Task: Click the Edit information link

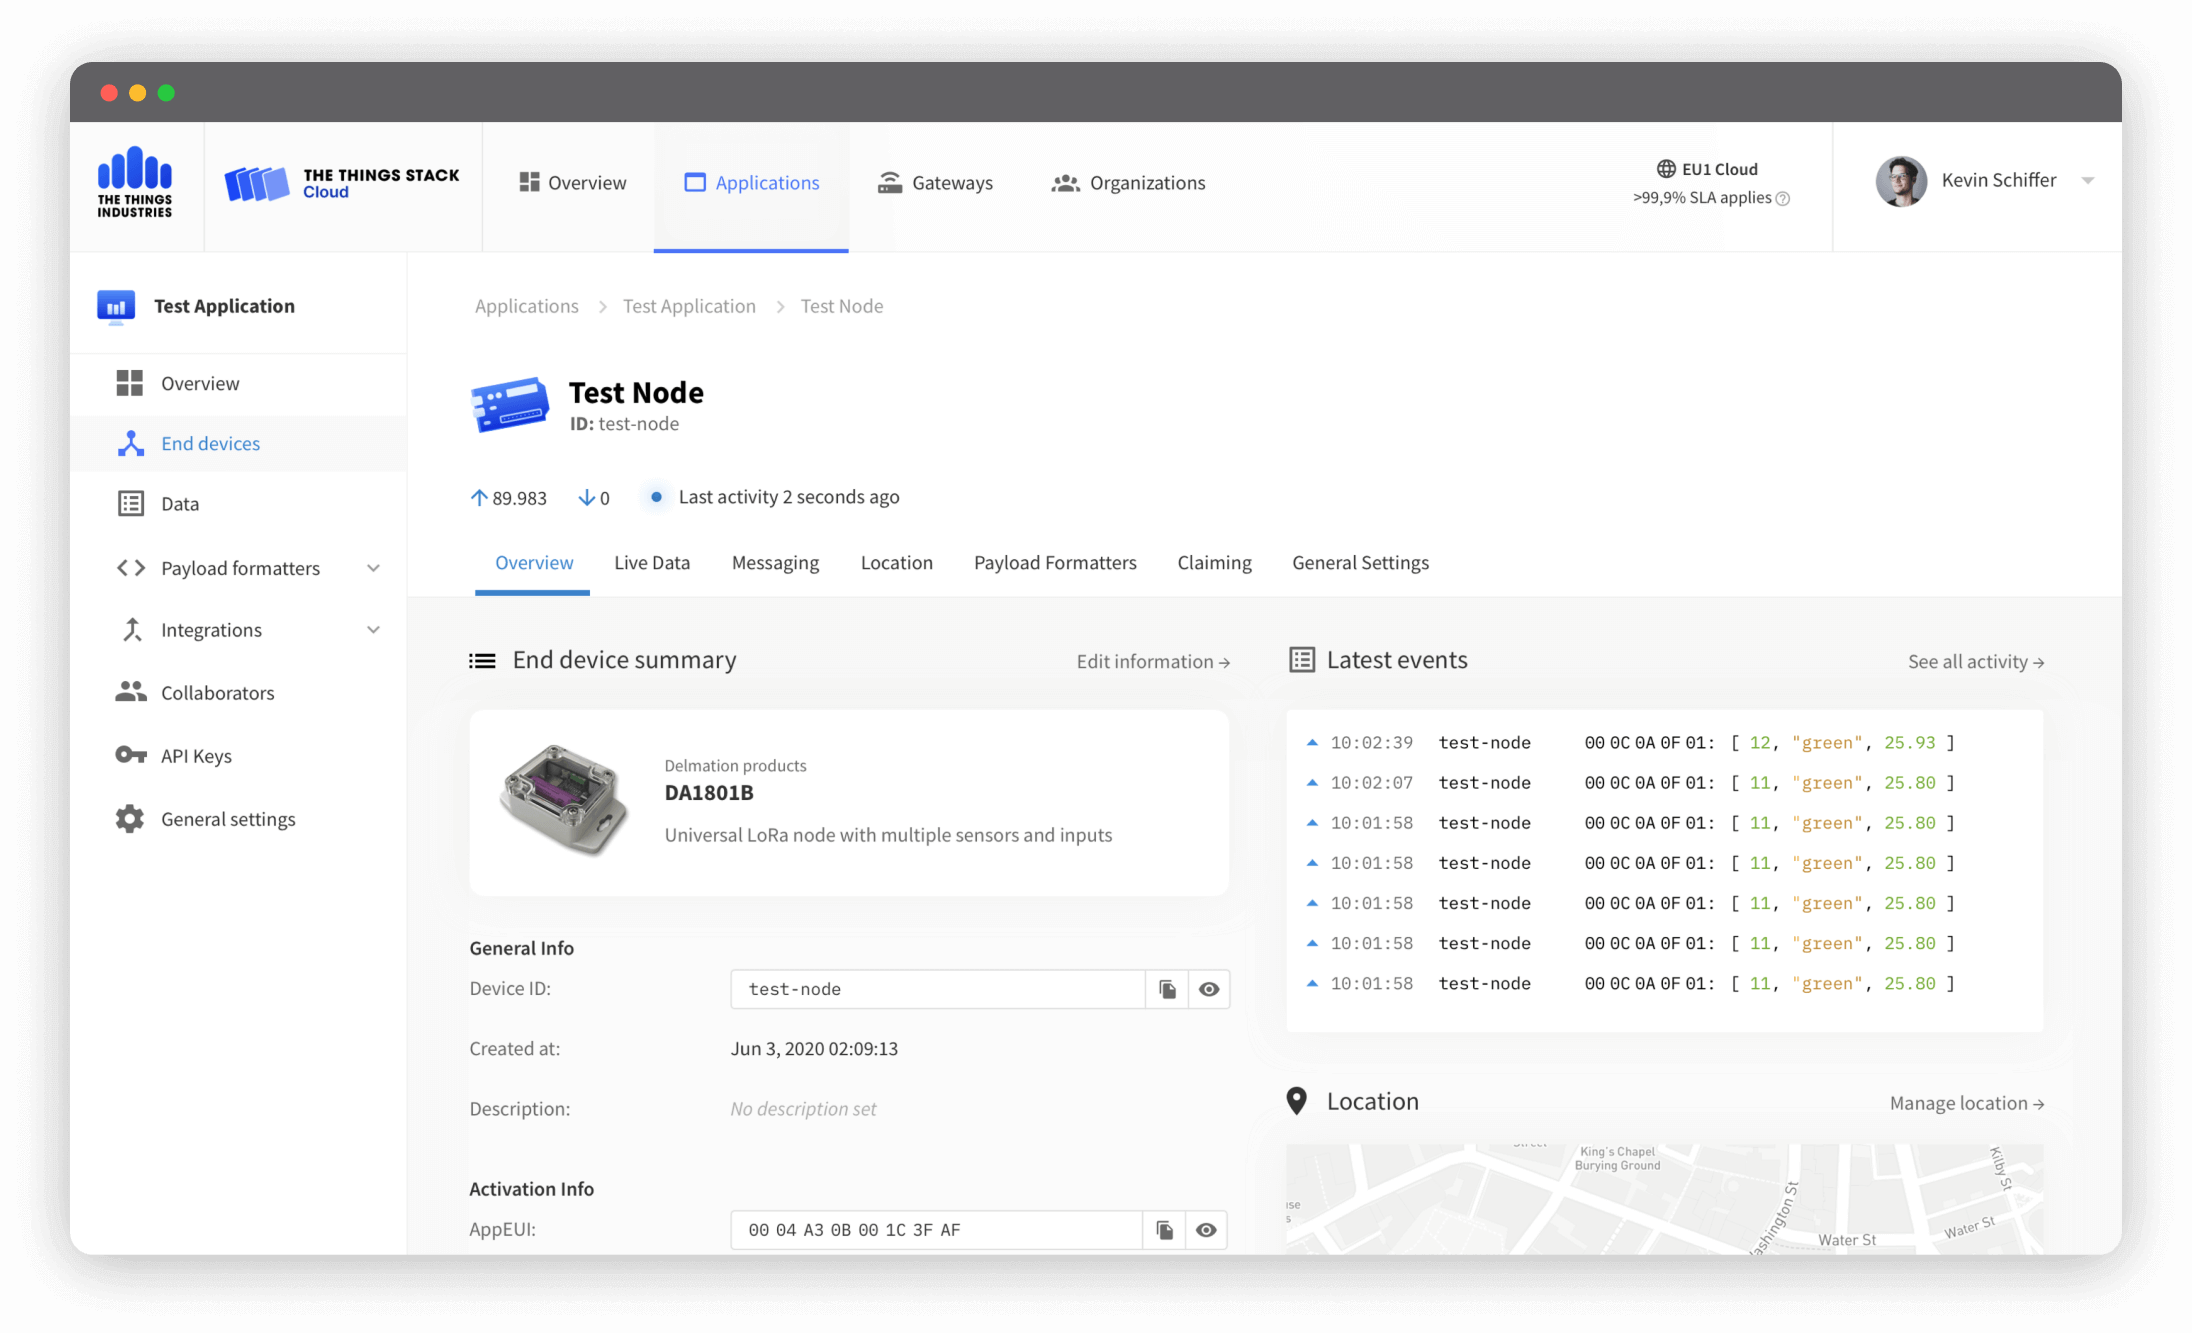Action: click(1153, 662)
